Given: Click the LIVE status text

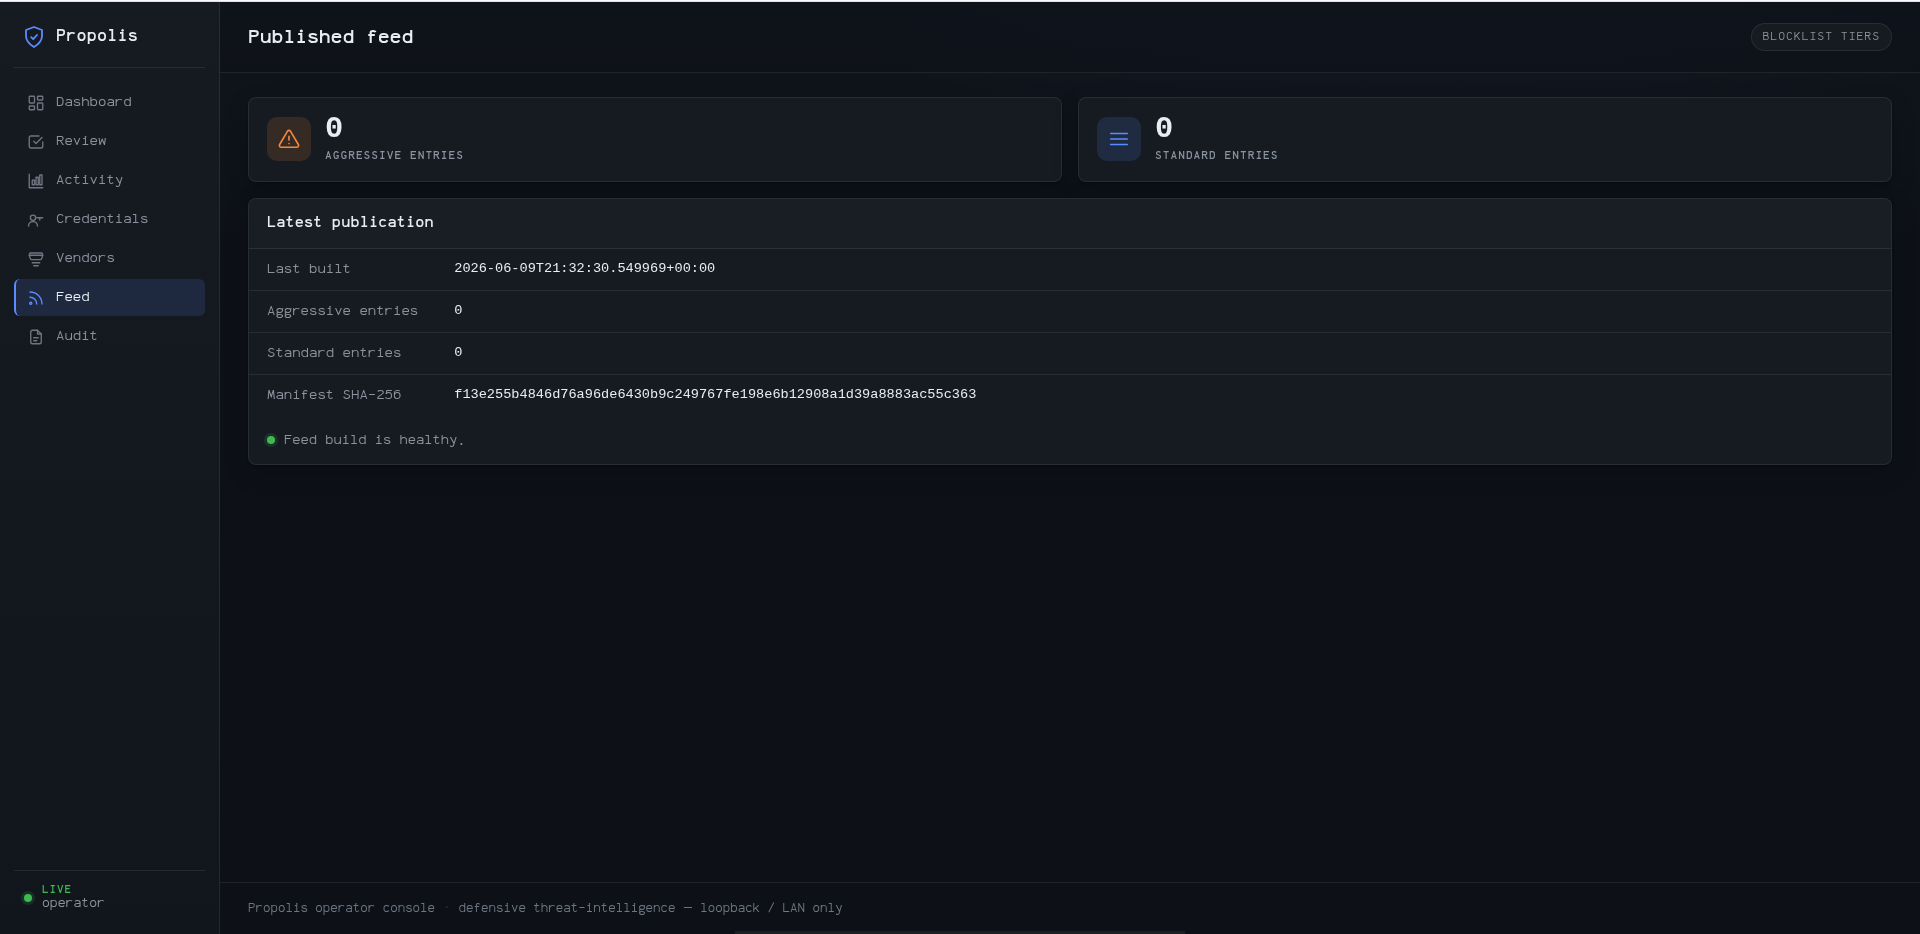Looking at the screenshot, I should [56, 889].
